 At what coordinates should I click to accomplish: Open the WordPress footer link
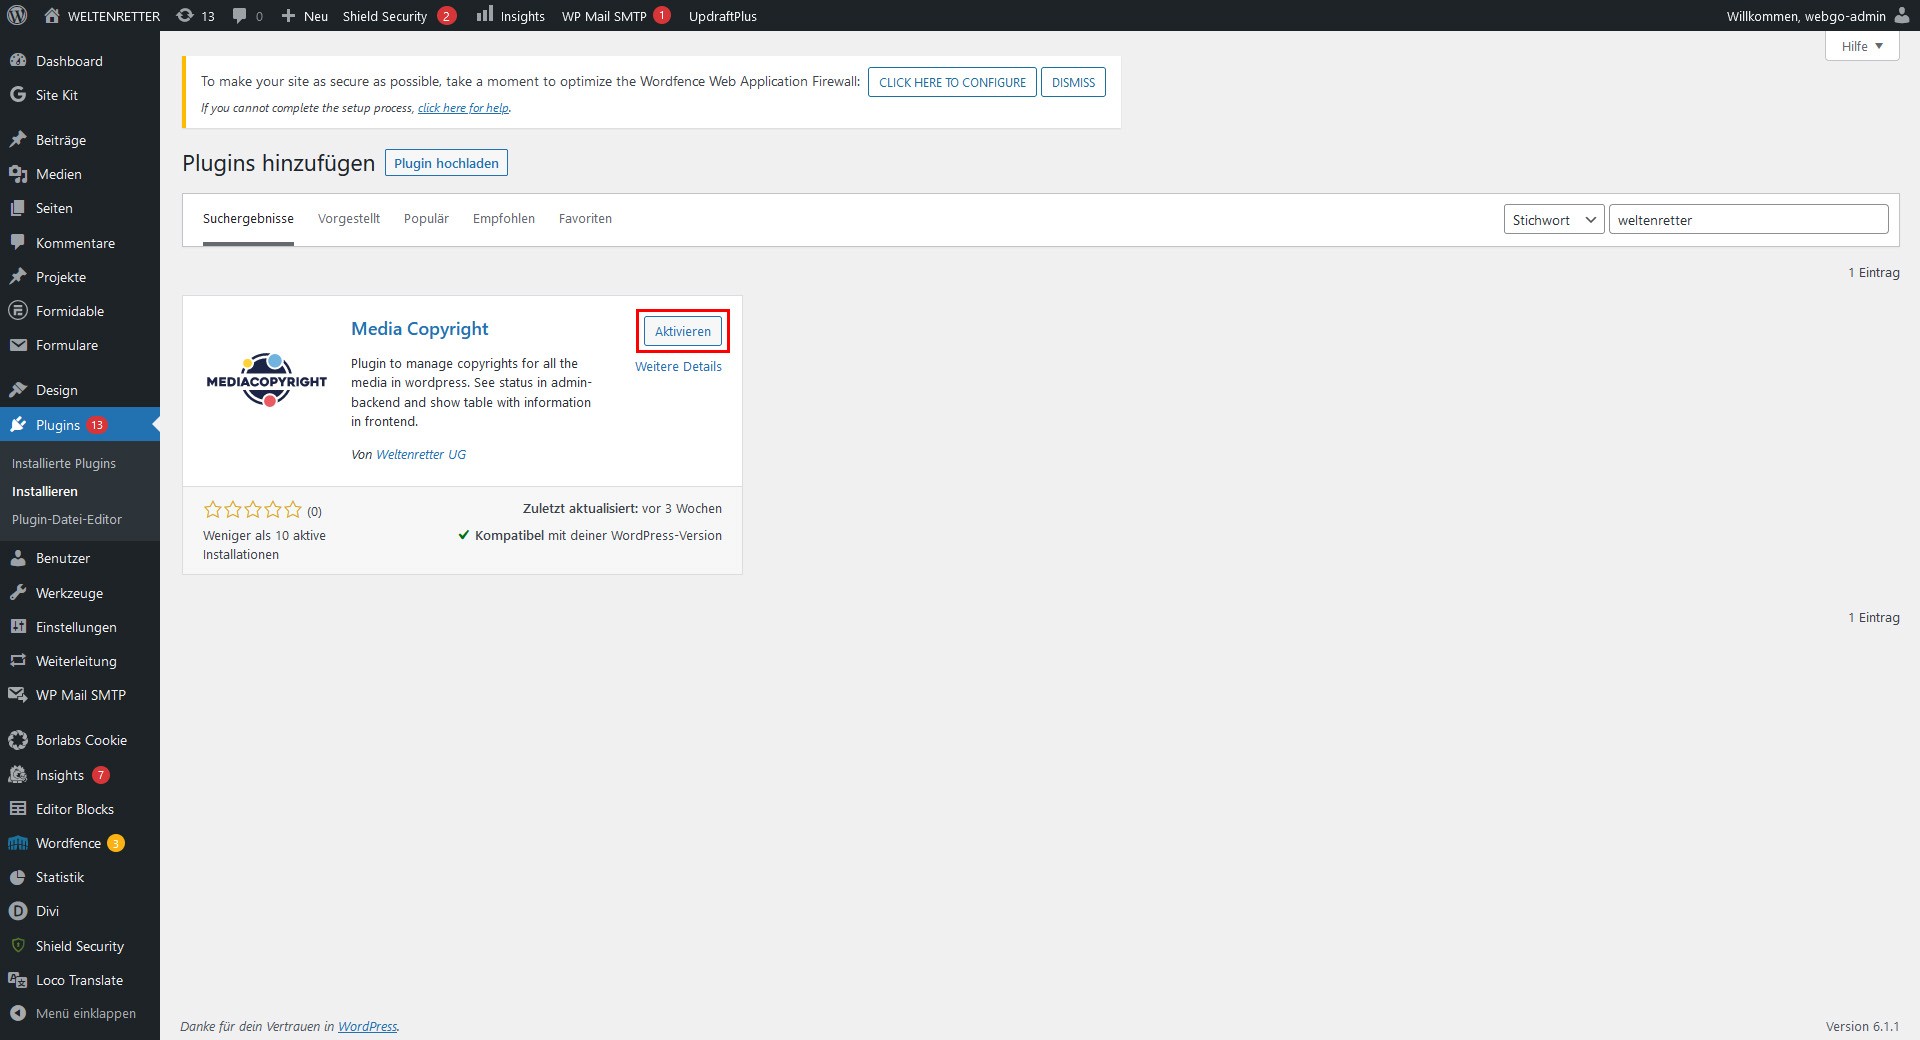point(367,1026)
